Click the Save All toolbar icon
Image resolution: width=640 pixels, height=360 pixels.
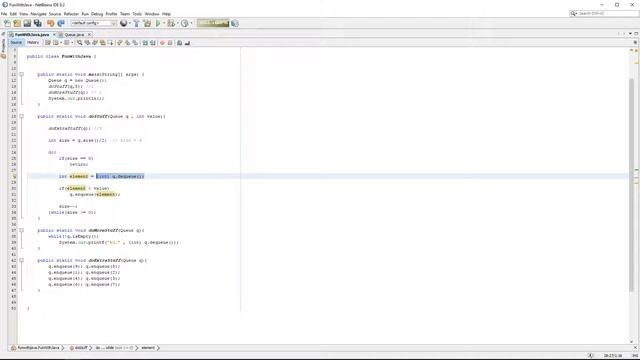click(x=38, y=24)
